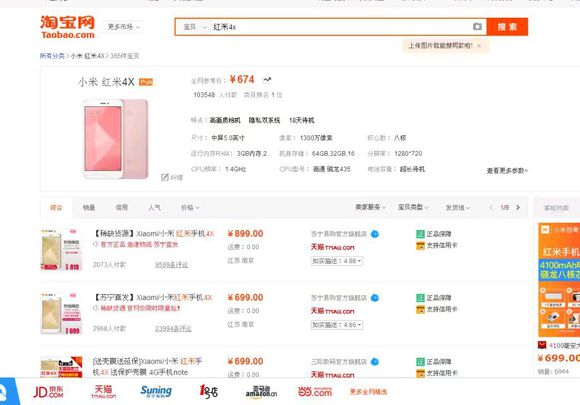The image size is (580, 405).
Task: Click the Tmall logo in the ¥899.00 row
Action: (333, 247)
